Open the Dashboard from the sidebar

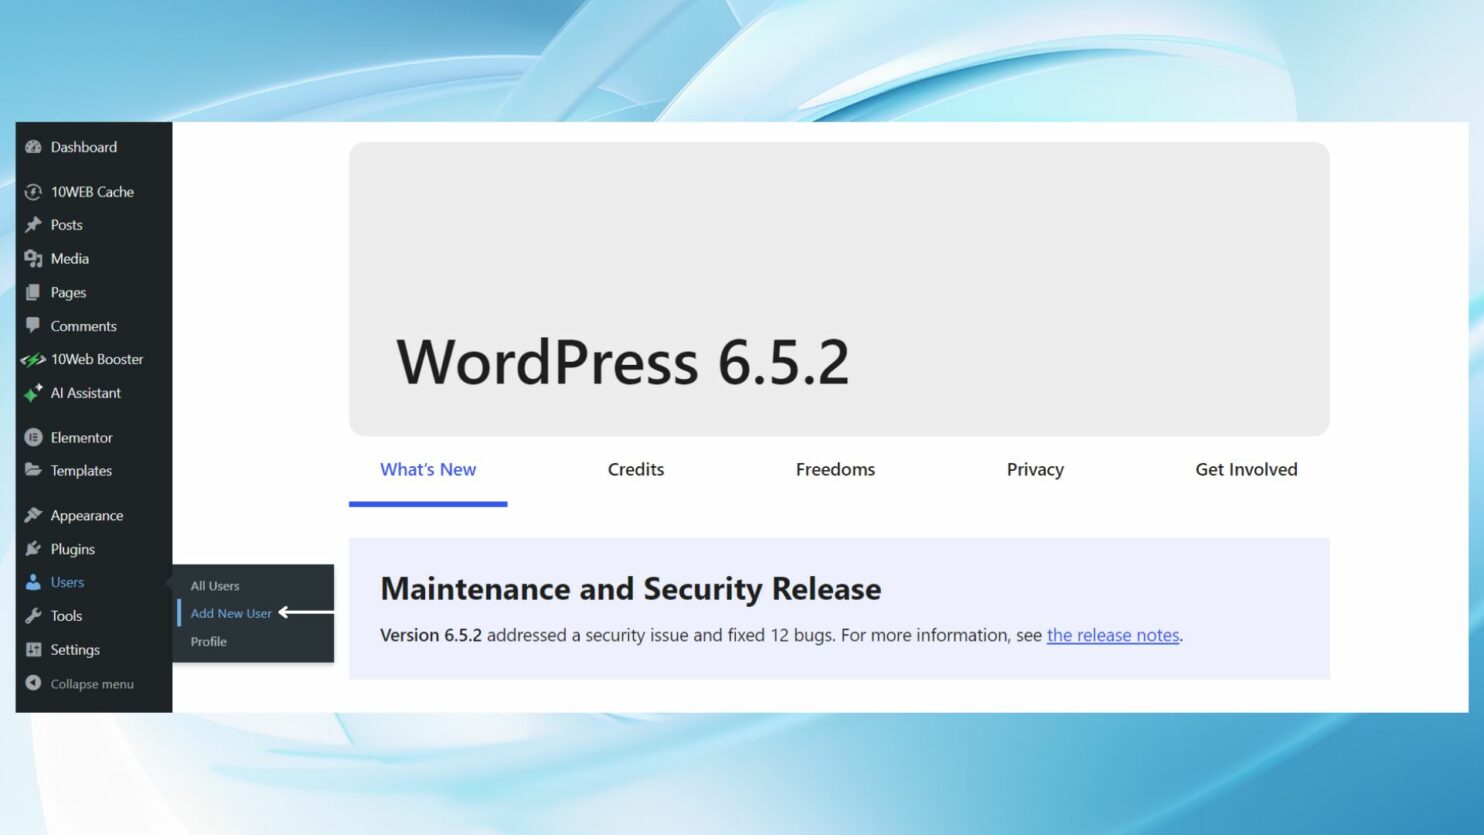83,147
